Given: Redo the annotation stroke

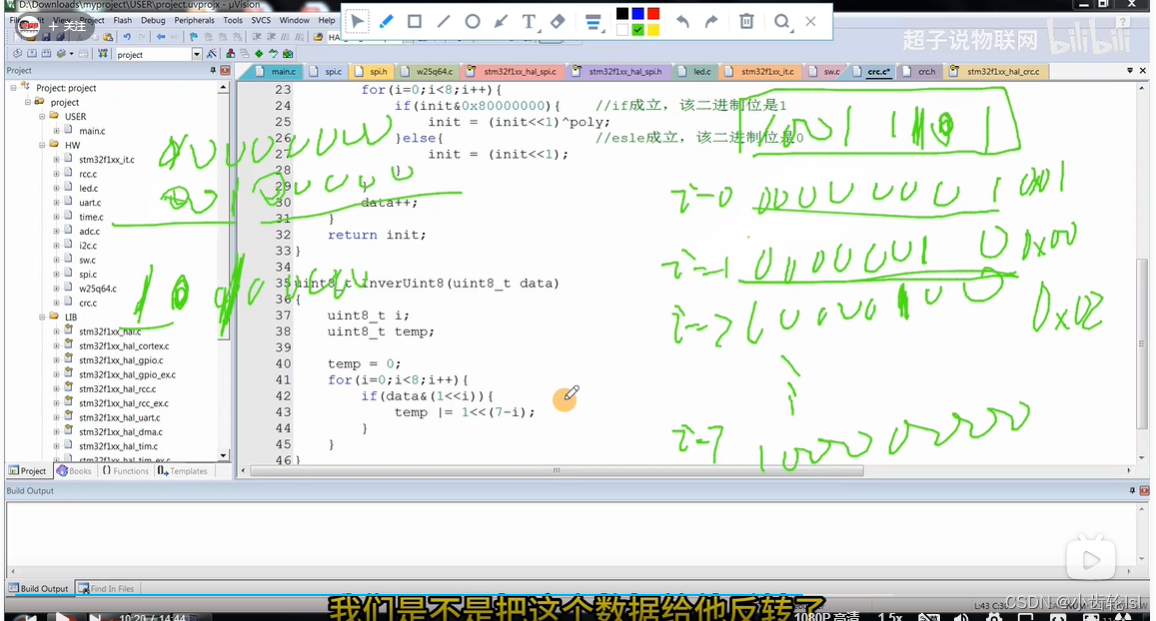Looking at the screenshot, I should (711, 21).
